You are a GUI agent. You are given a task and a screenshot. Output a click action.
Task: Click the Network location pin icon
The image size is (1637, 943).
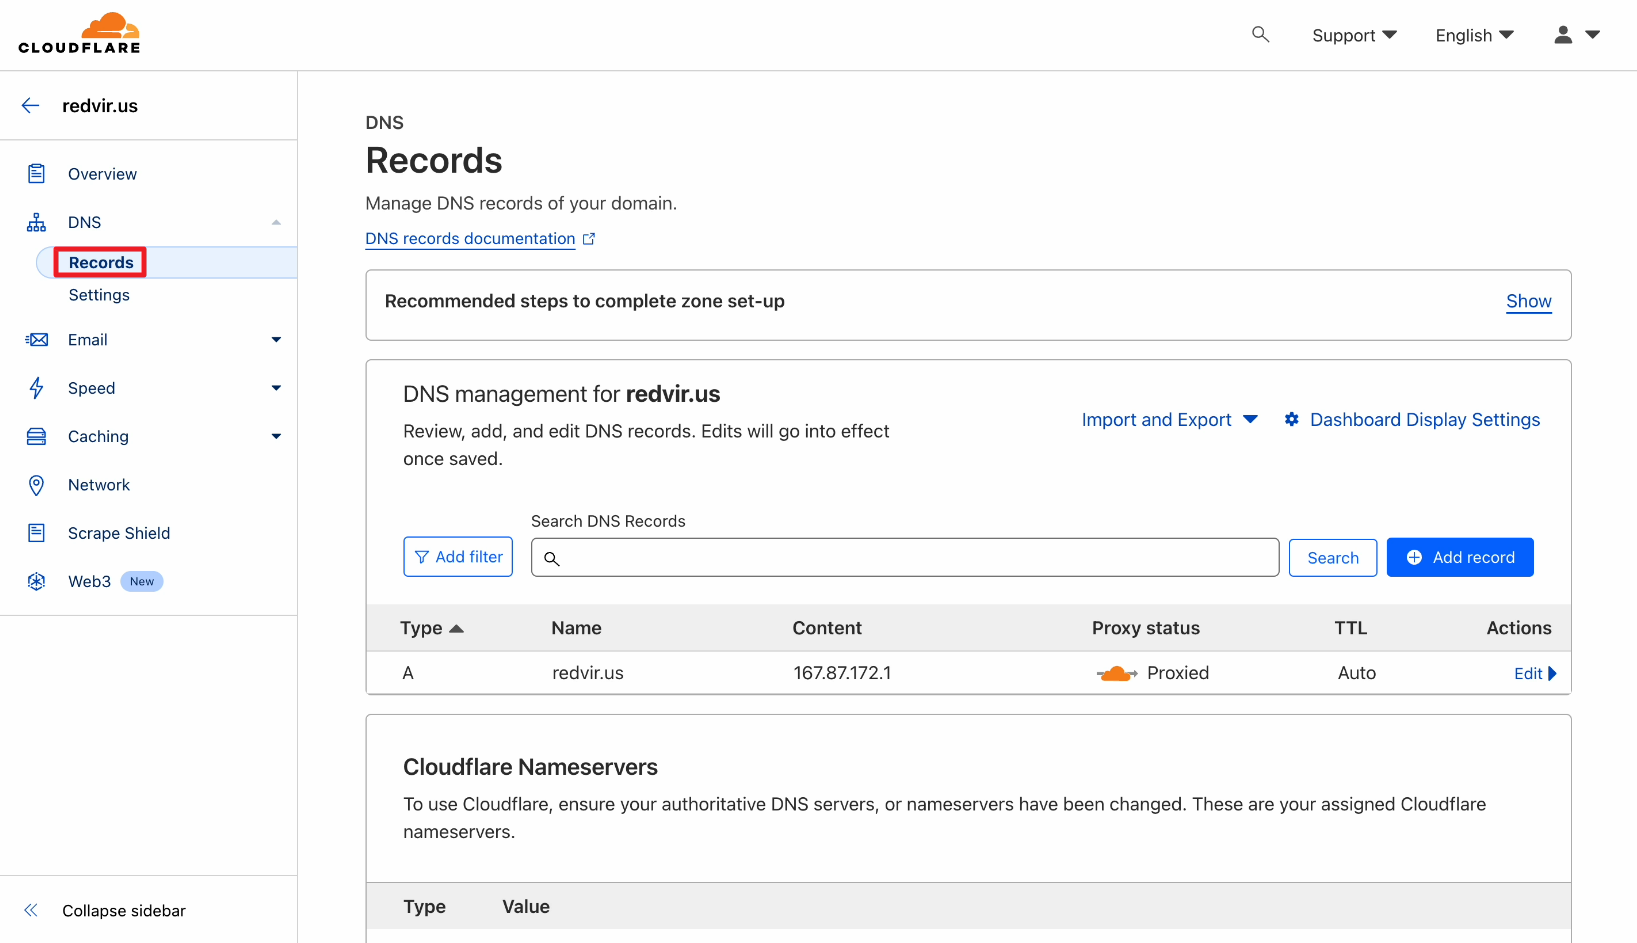[37, 485]
